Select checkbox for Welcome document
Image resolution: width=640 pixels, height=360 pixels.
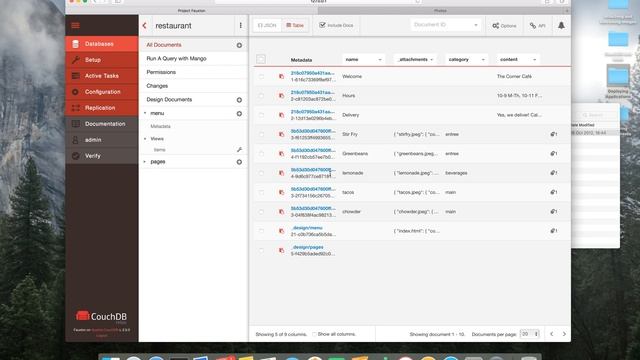261,76
